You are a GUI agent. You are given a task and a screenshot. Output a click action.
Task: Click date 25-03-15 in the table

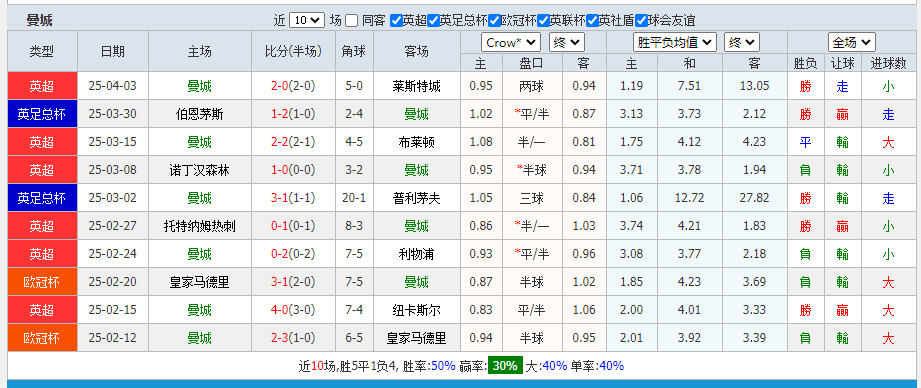coord(113,142)
